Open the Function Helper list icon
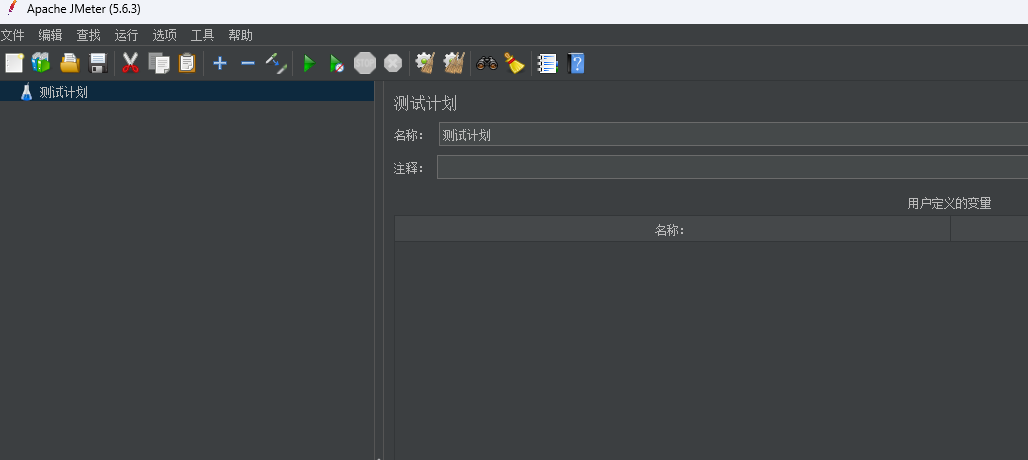 [547, 64]
